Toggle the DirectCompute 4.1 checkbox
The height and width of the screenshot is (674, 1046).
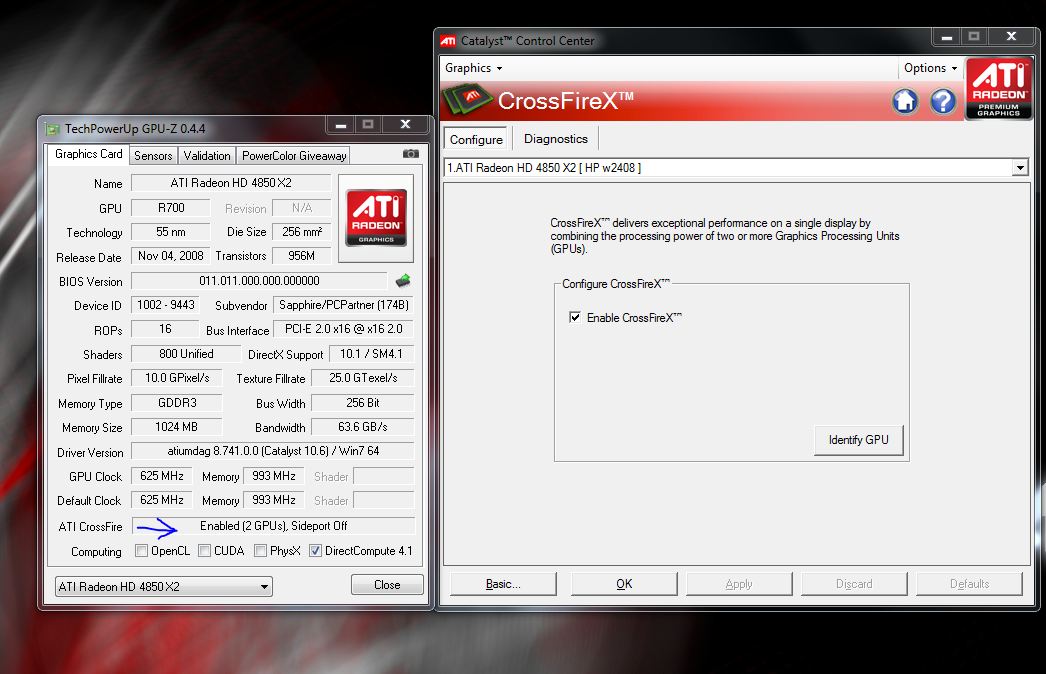click(316, 551)
